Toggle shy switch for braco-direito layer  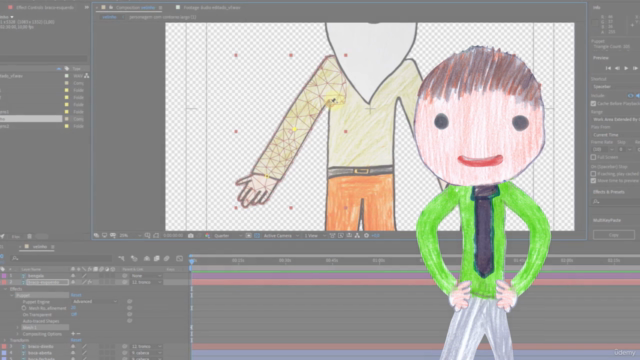point(73,347)
